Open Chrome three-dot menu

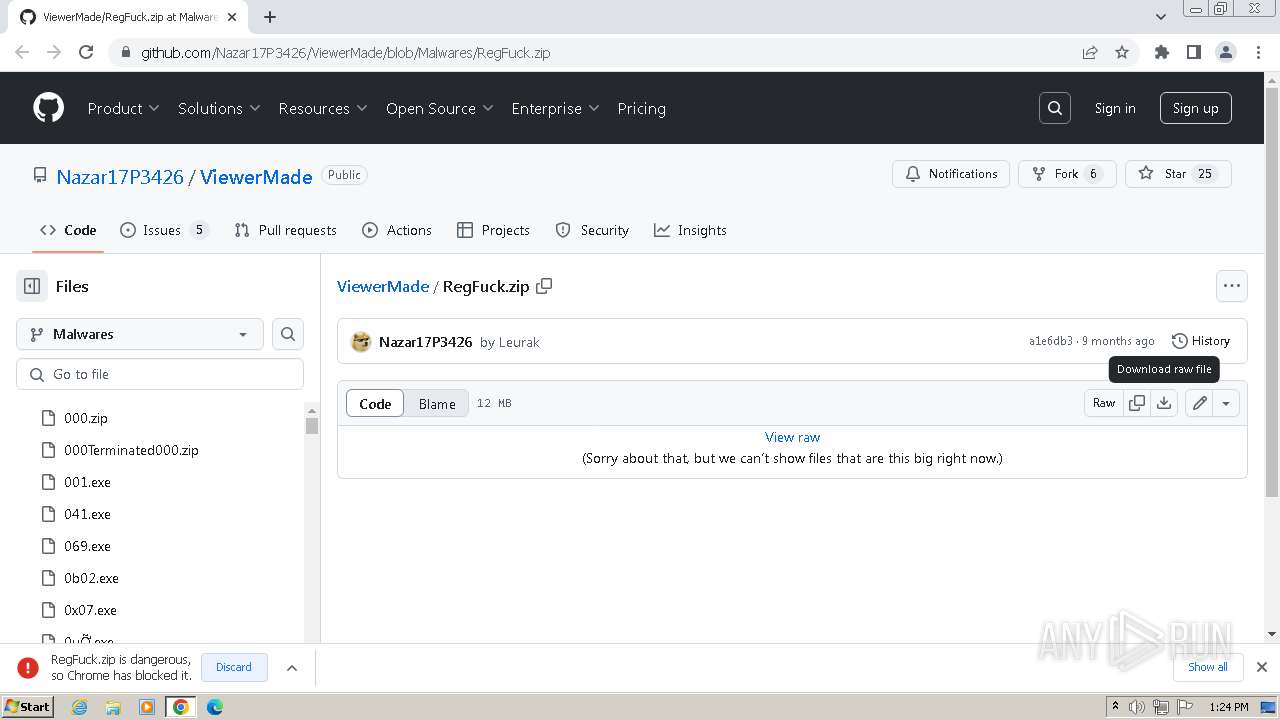1258,52
